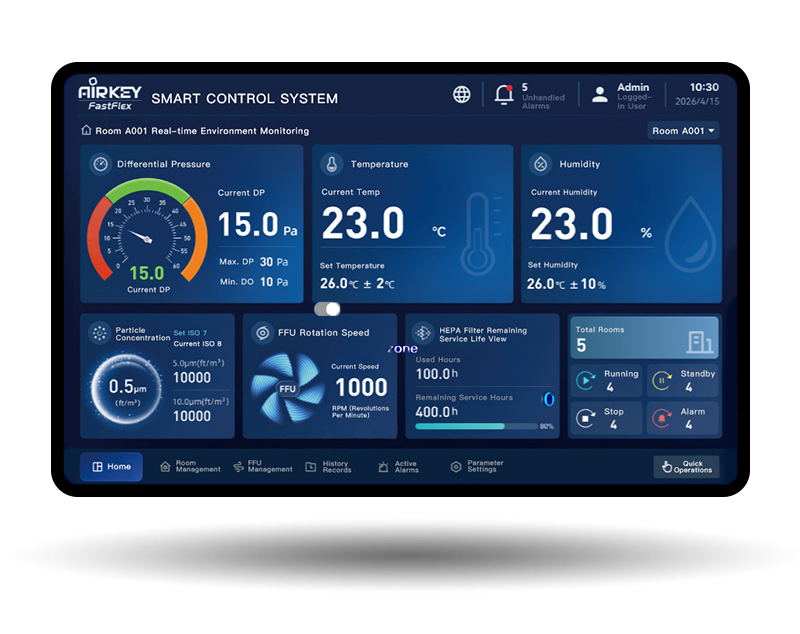Open the alarm bell notifications

tap(504, 94)
